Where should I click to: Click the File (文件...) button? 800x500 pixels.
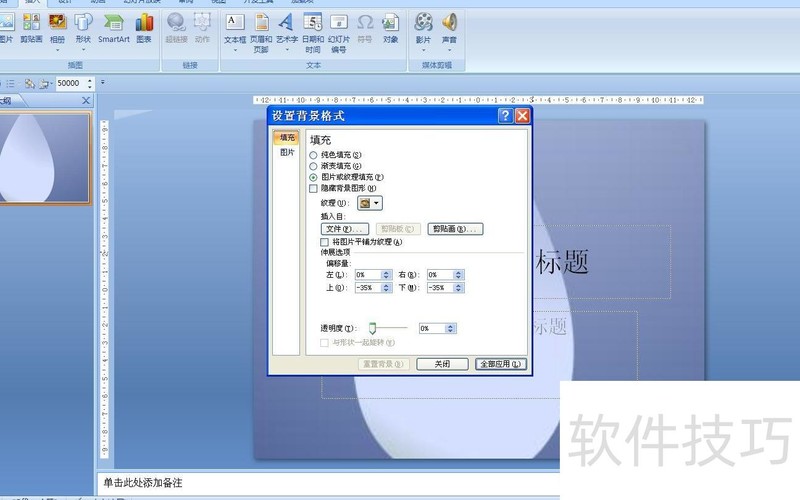click(x=345, y=229)
